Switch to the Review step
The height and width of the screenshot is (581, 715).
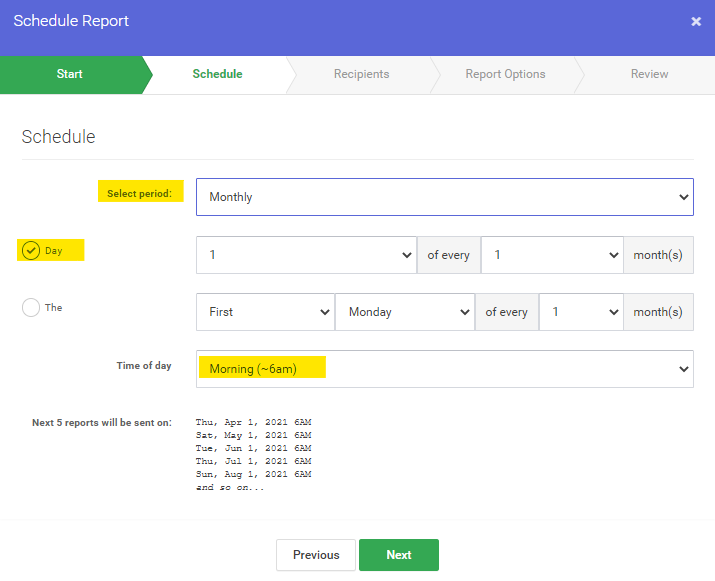[649, 74]
